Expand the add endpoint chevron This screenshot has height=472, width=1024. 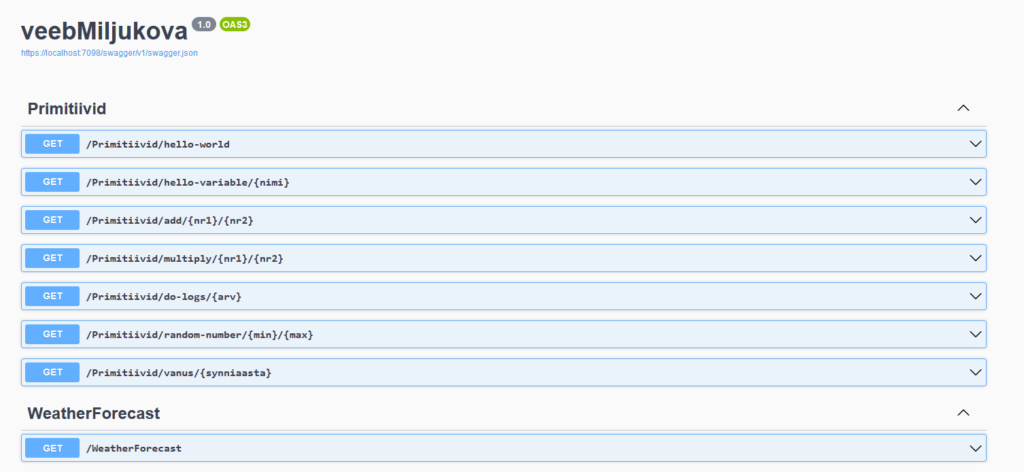(976, 220)
